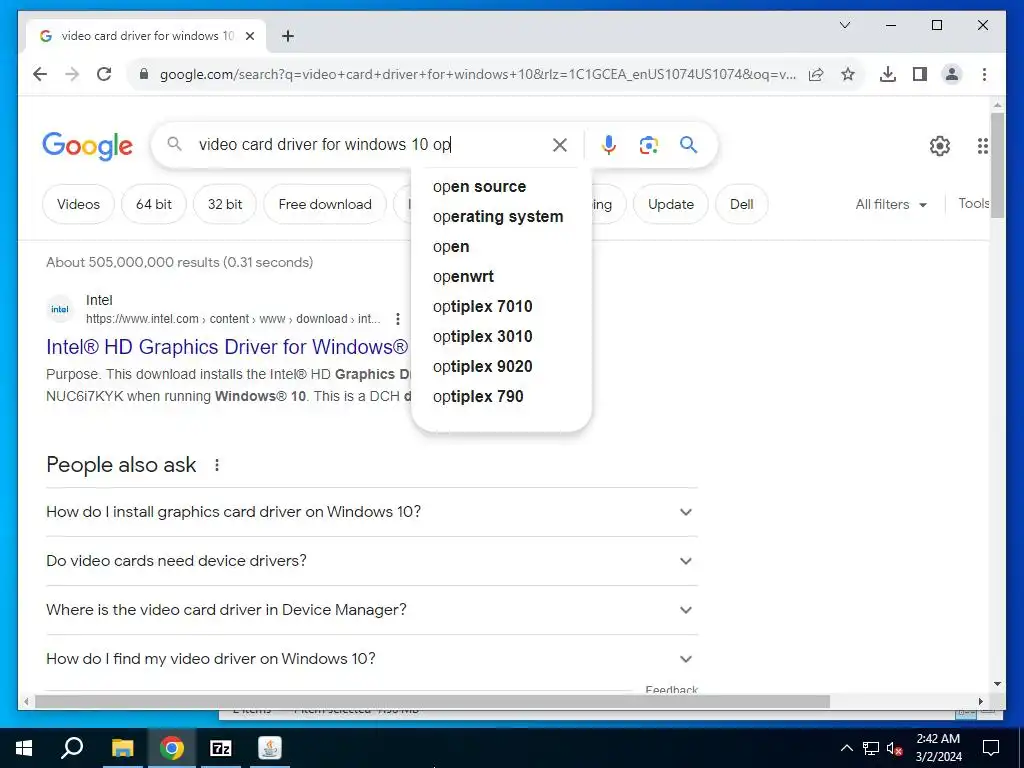Click the horizontal scrollbar thumb

point(432,701)
